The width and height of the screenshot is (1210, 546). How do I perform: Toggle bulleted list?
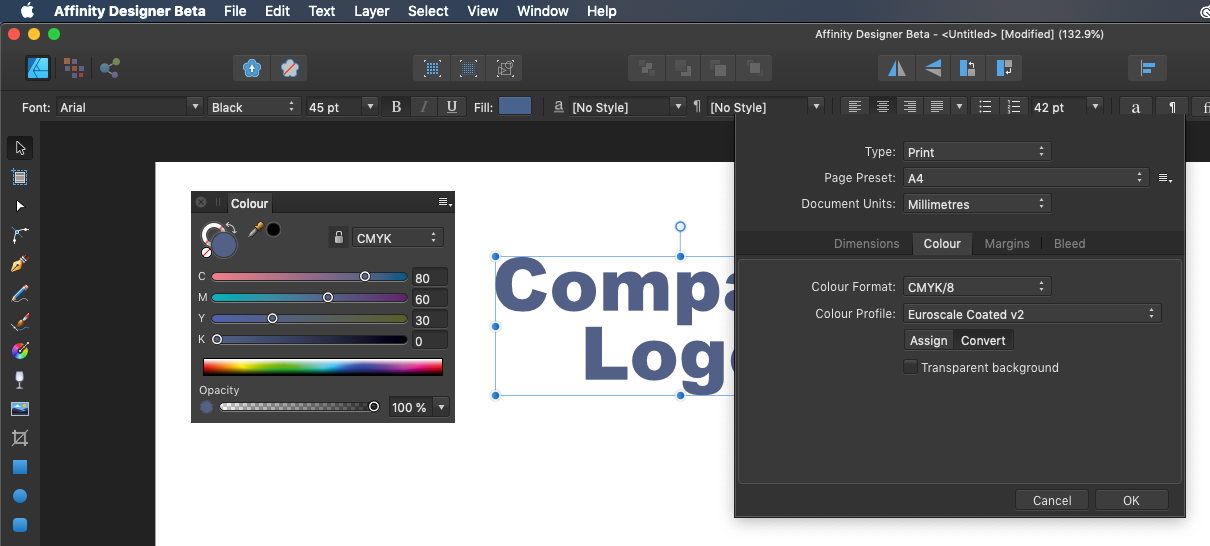point(985,107)
